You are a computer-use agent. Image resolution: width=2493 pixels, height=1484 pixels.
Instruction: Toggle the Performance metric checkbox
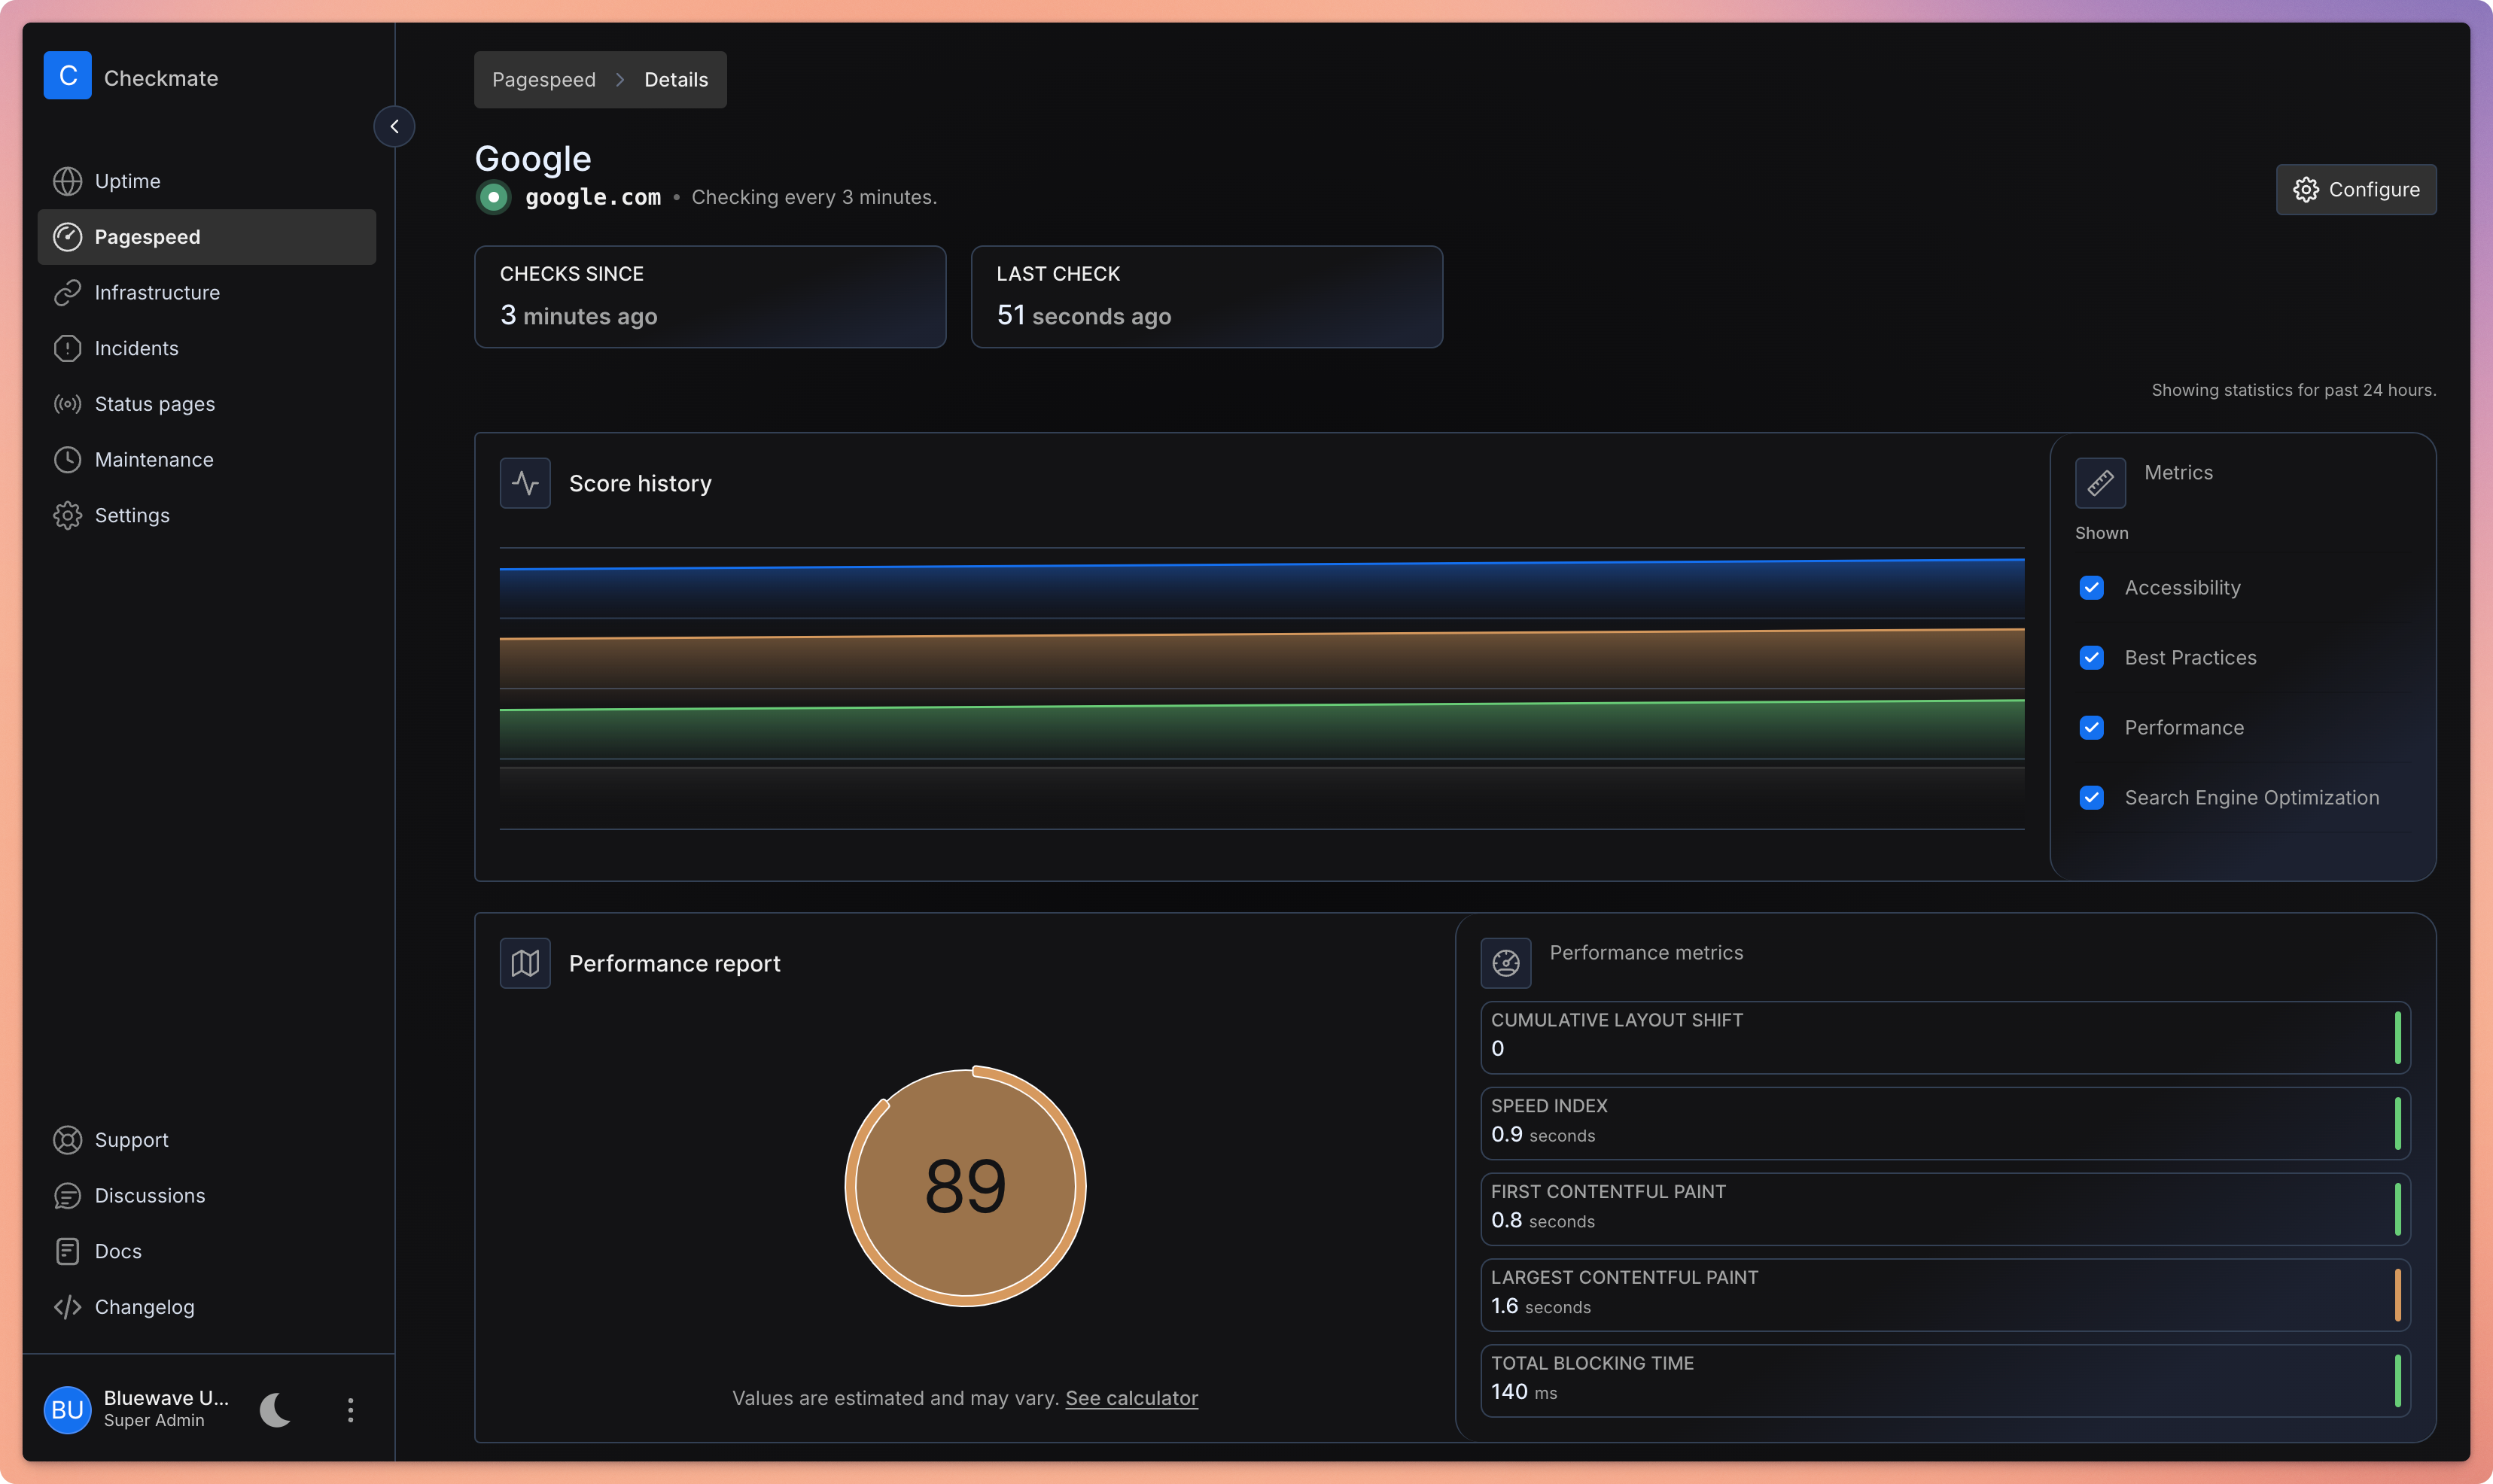[x=2091, y=728]
